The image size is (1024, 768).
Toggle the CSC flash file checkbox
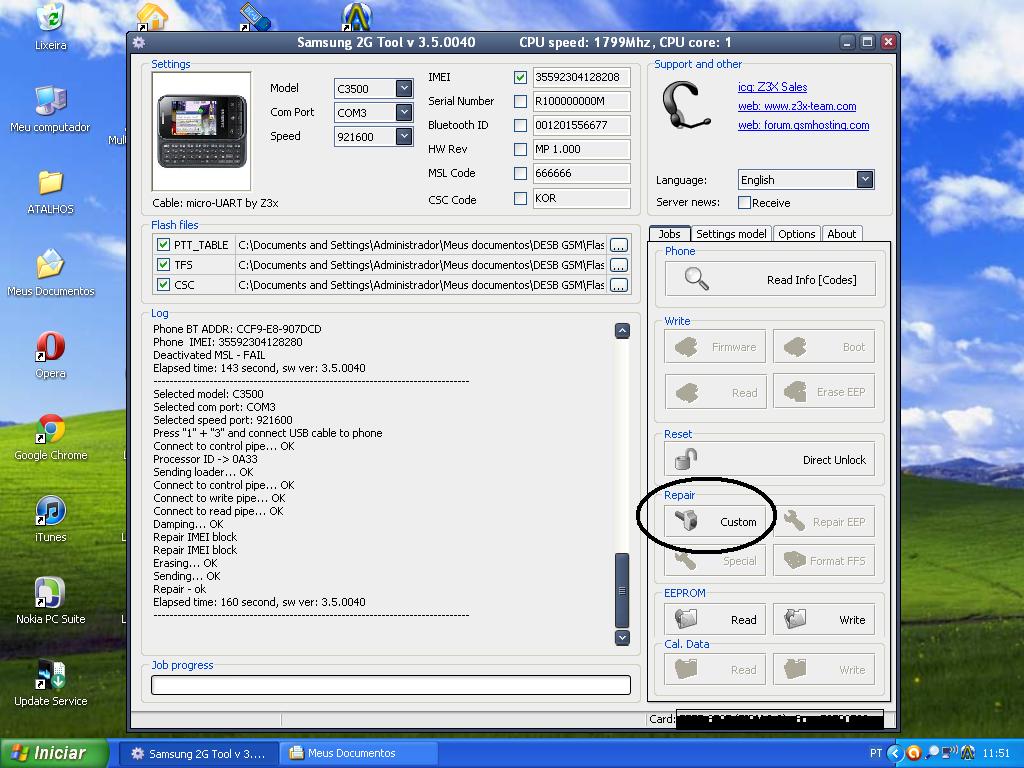[163, 285]
